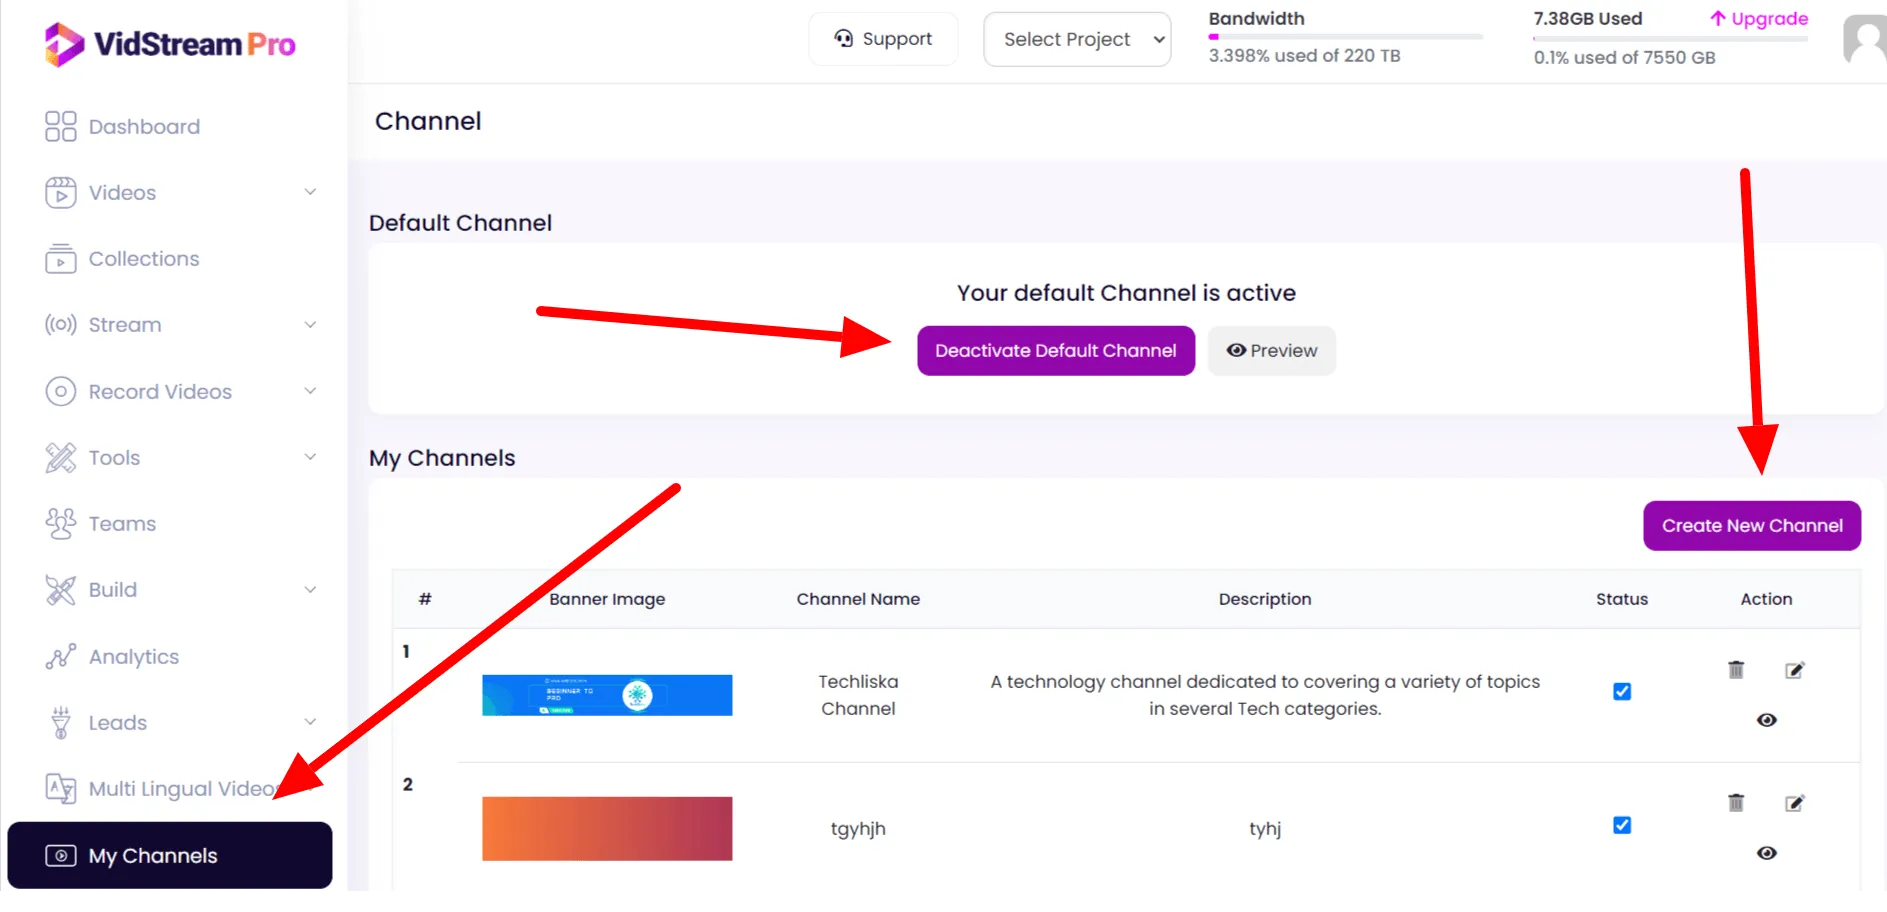This screenshot has height=912, width=1887.
Task: View Techliska Channel using eye icon
Action: [1767, 720]
